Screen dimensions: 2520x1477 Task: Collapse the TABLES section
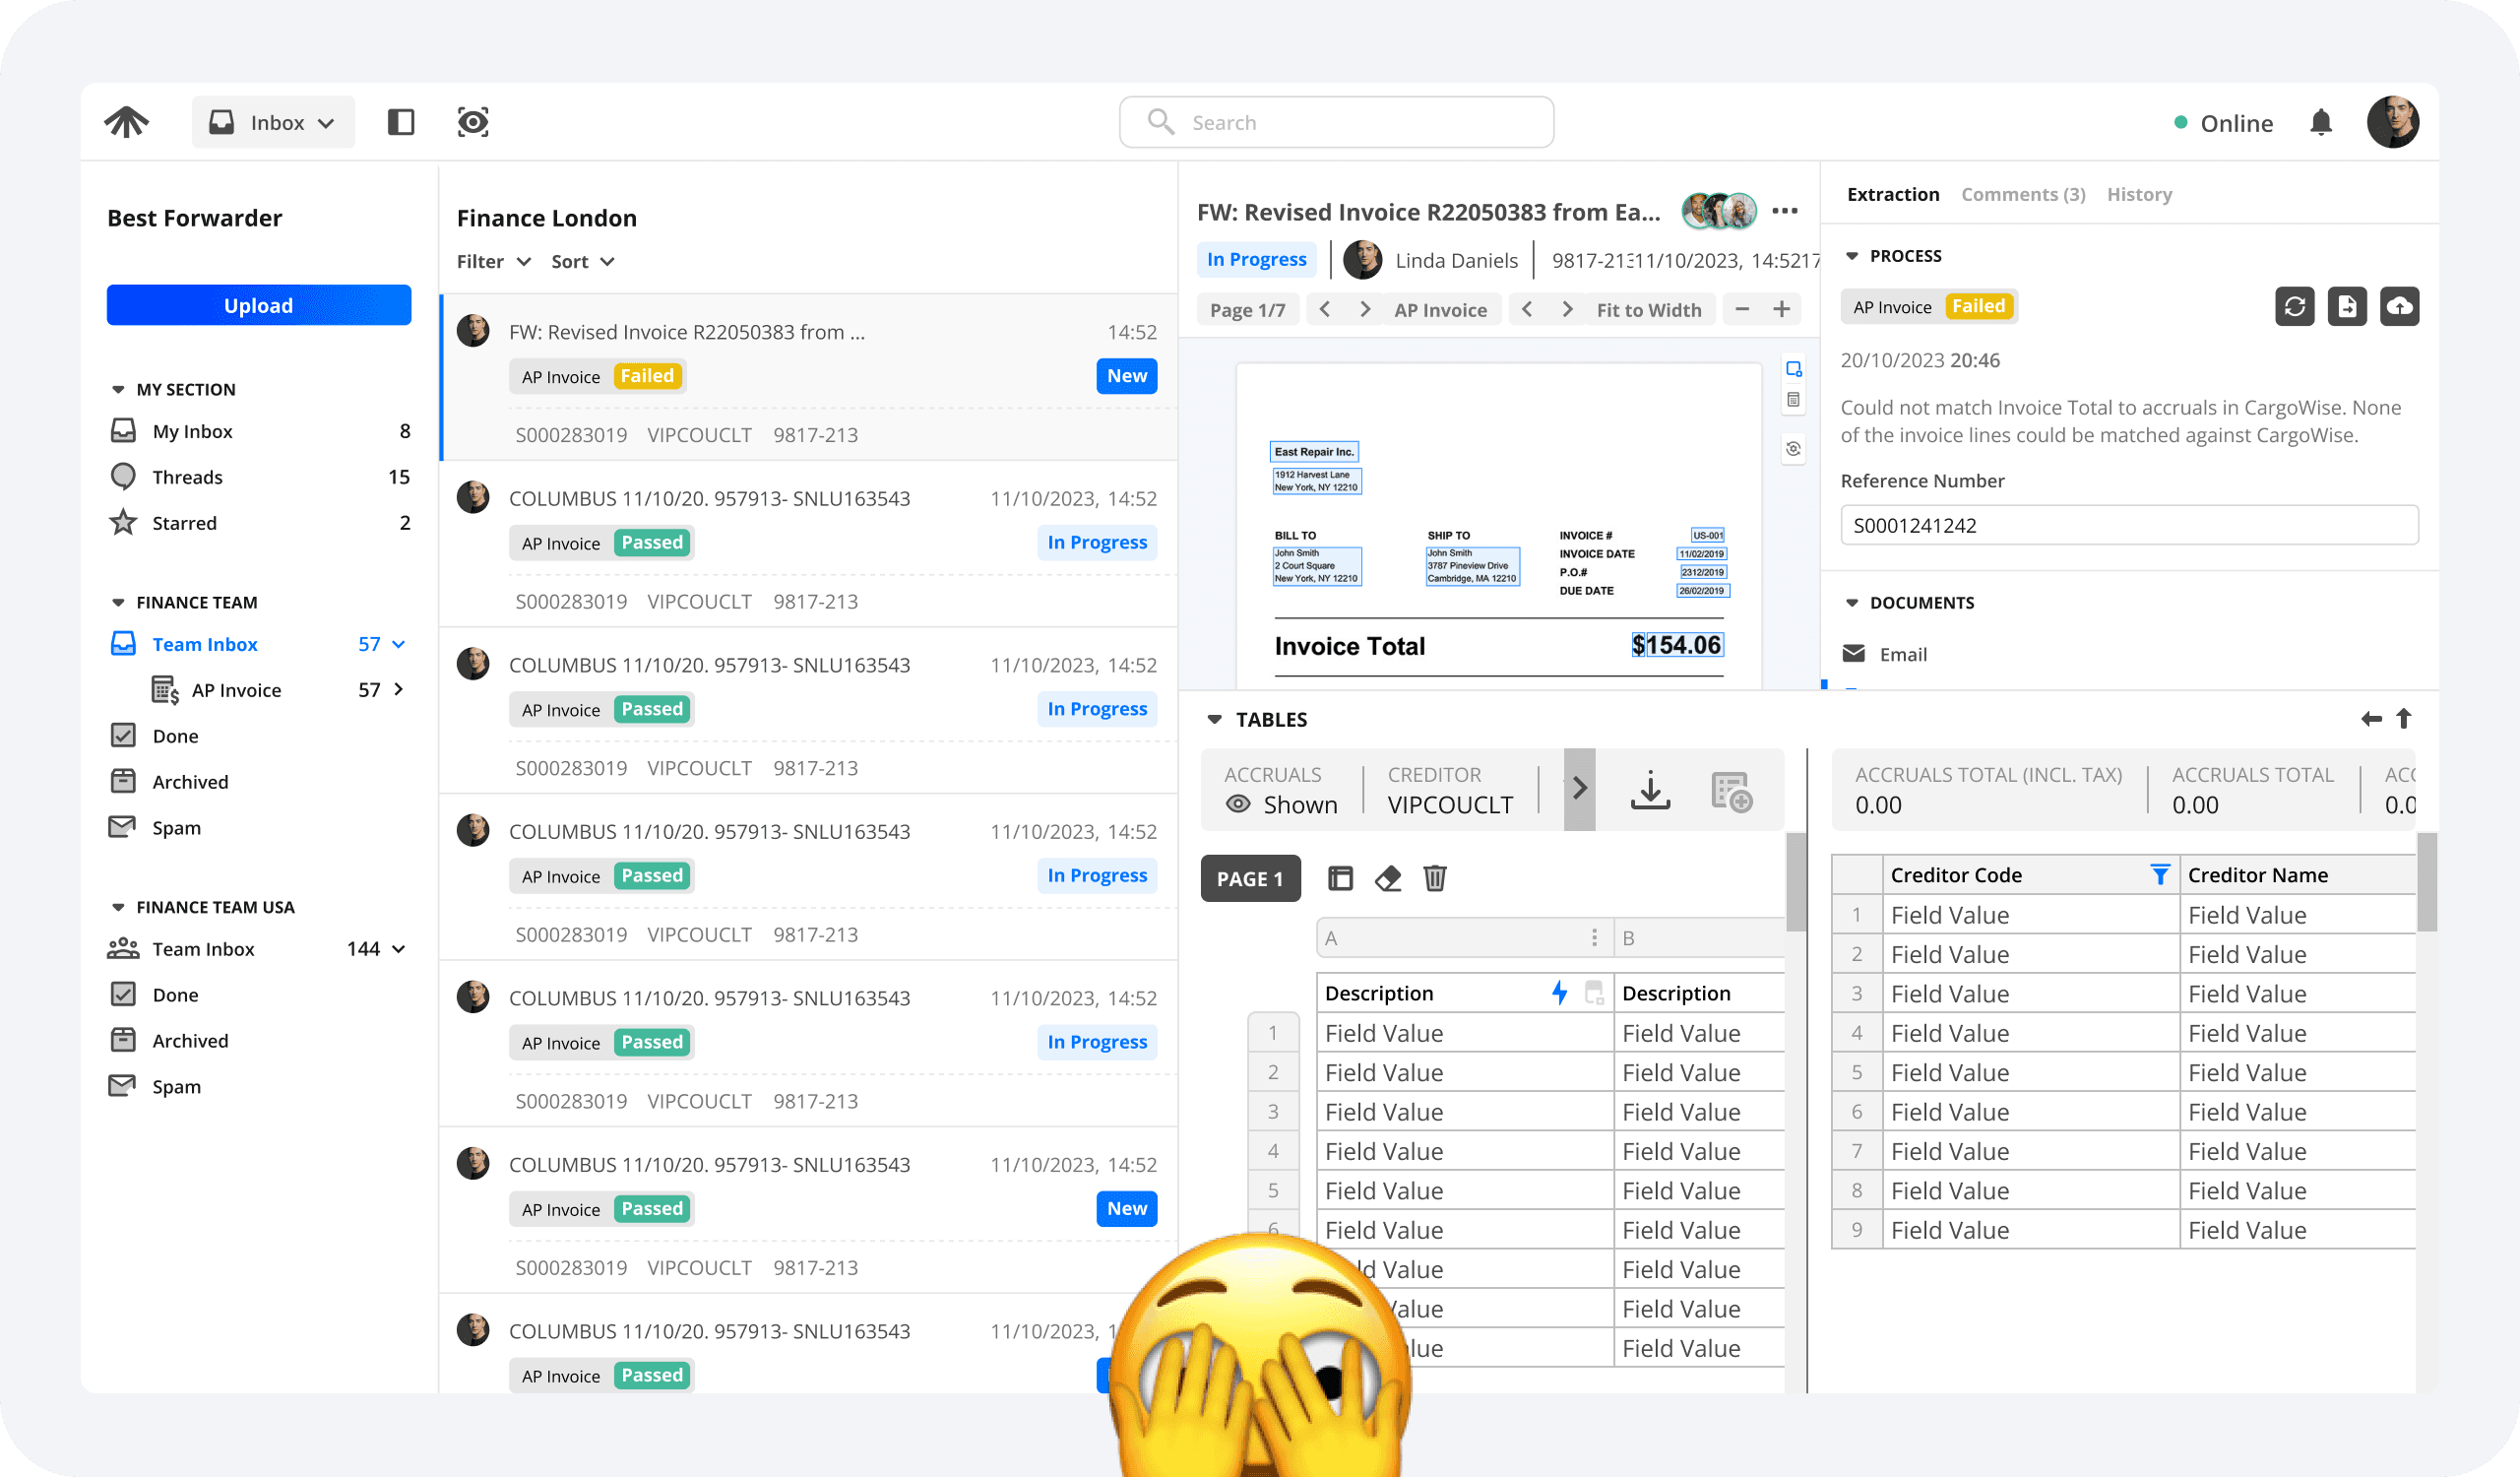1214,720
